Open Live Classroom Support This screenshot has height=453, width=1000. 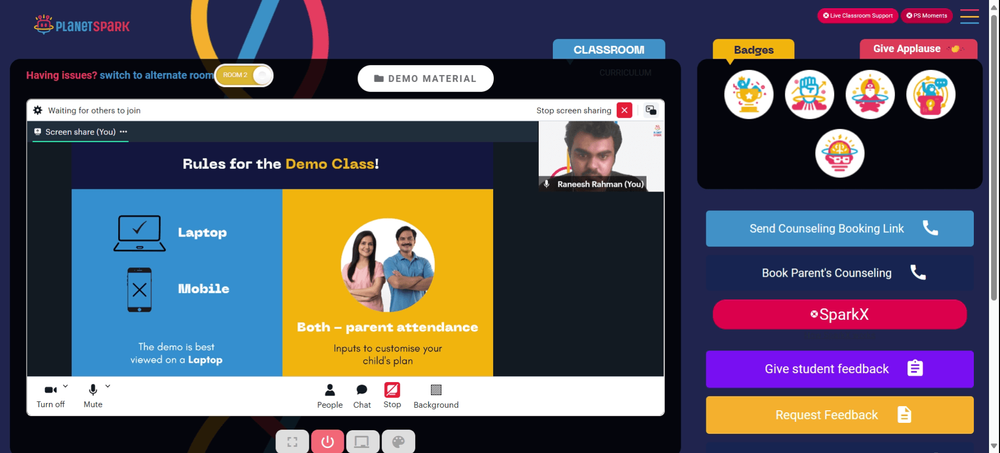point(857,15)
